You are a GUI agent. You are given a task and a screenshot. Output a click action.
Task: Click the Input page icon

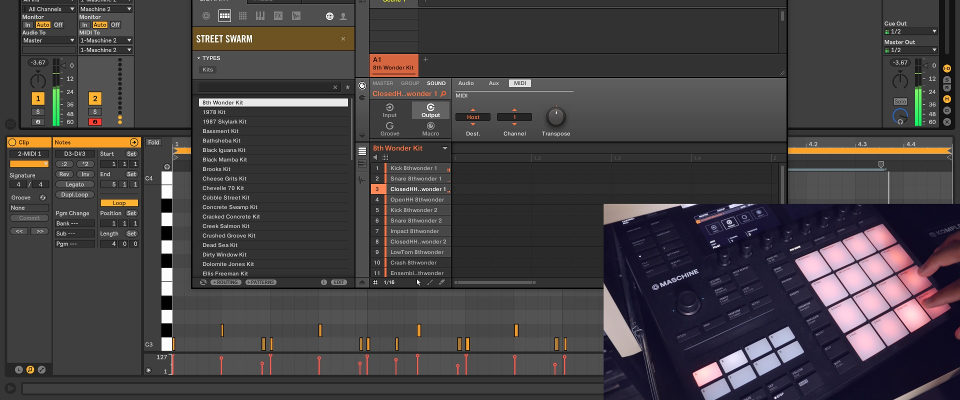[x=389, y=110]
